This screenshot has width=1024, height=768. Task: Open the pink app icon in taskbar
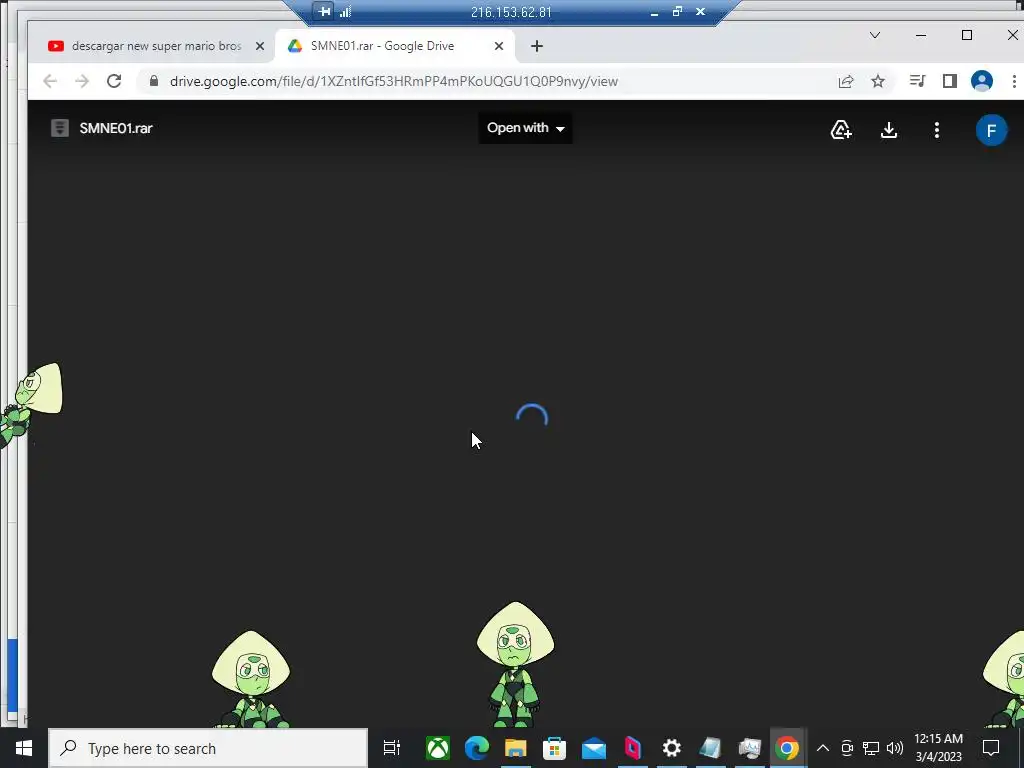click(633, 748)
